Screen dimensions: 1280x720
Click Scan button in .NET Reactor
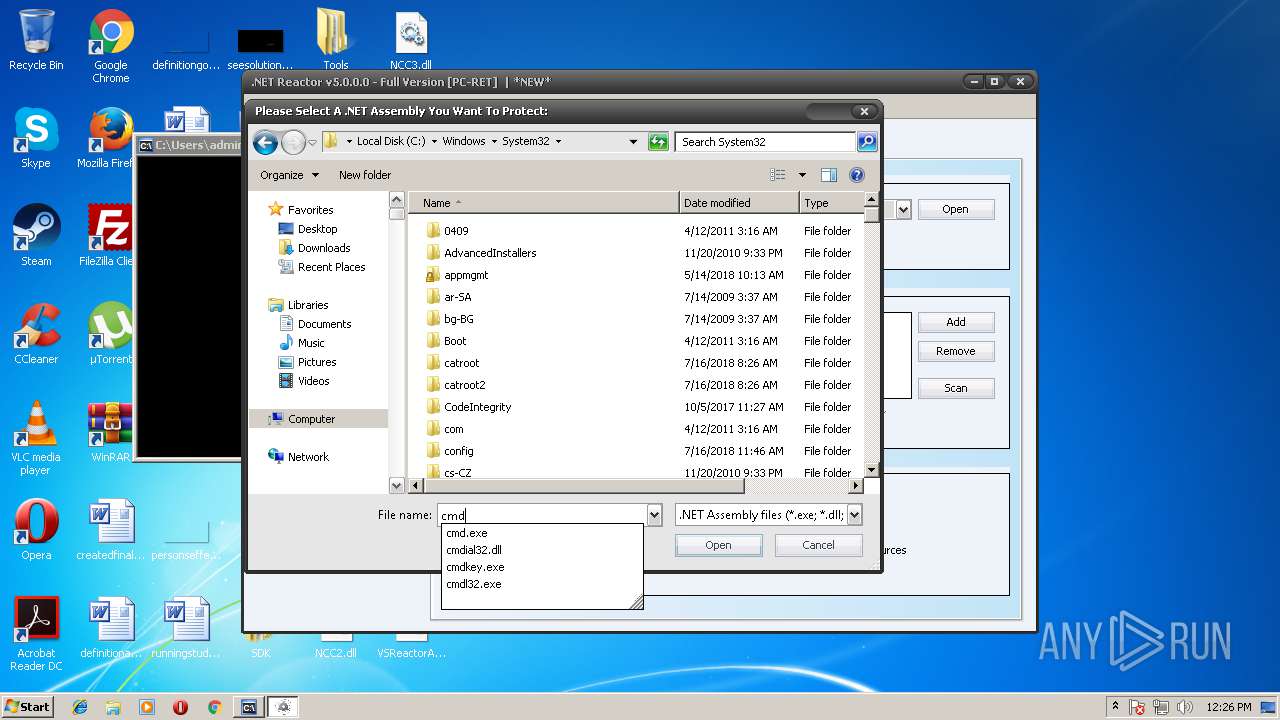pyautogui.click(x=956, y=388)
